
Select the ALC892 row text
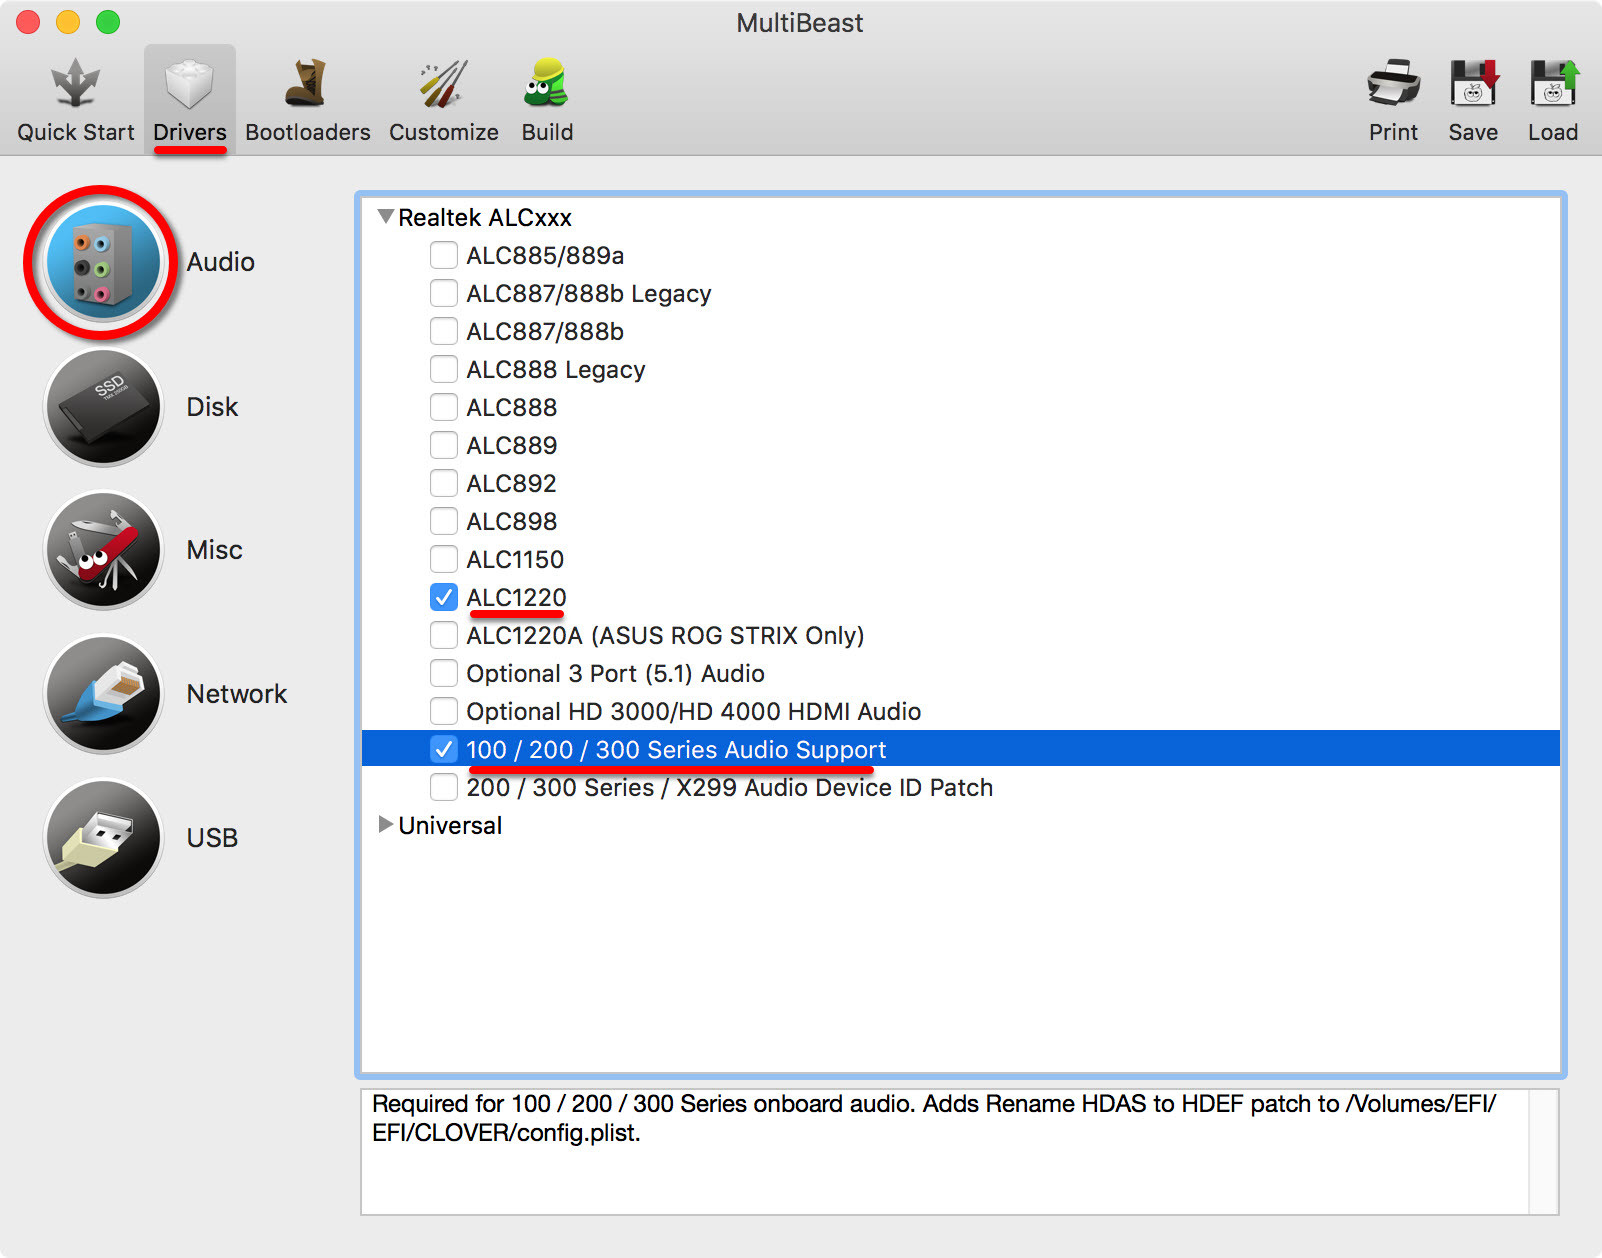[x=511, y=483]
